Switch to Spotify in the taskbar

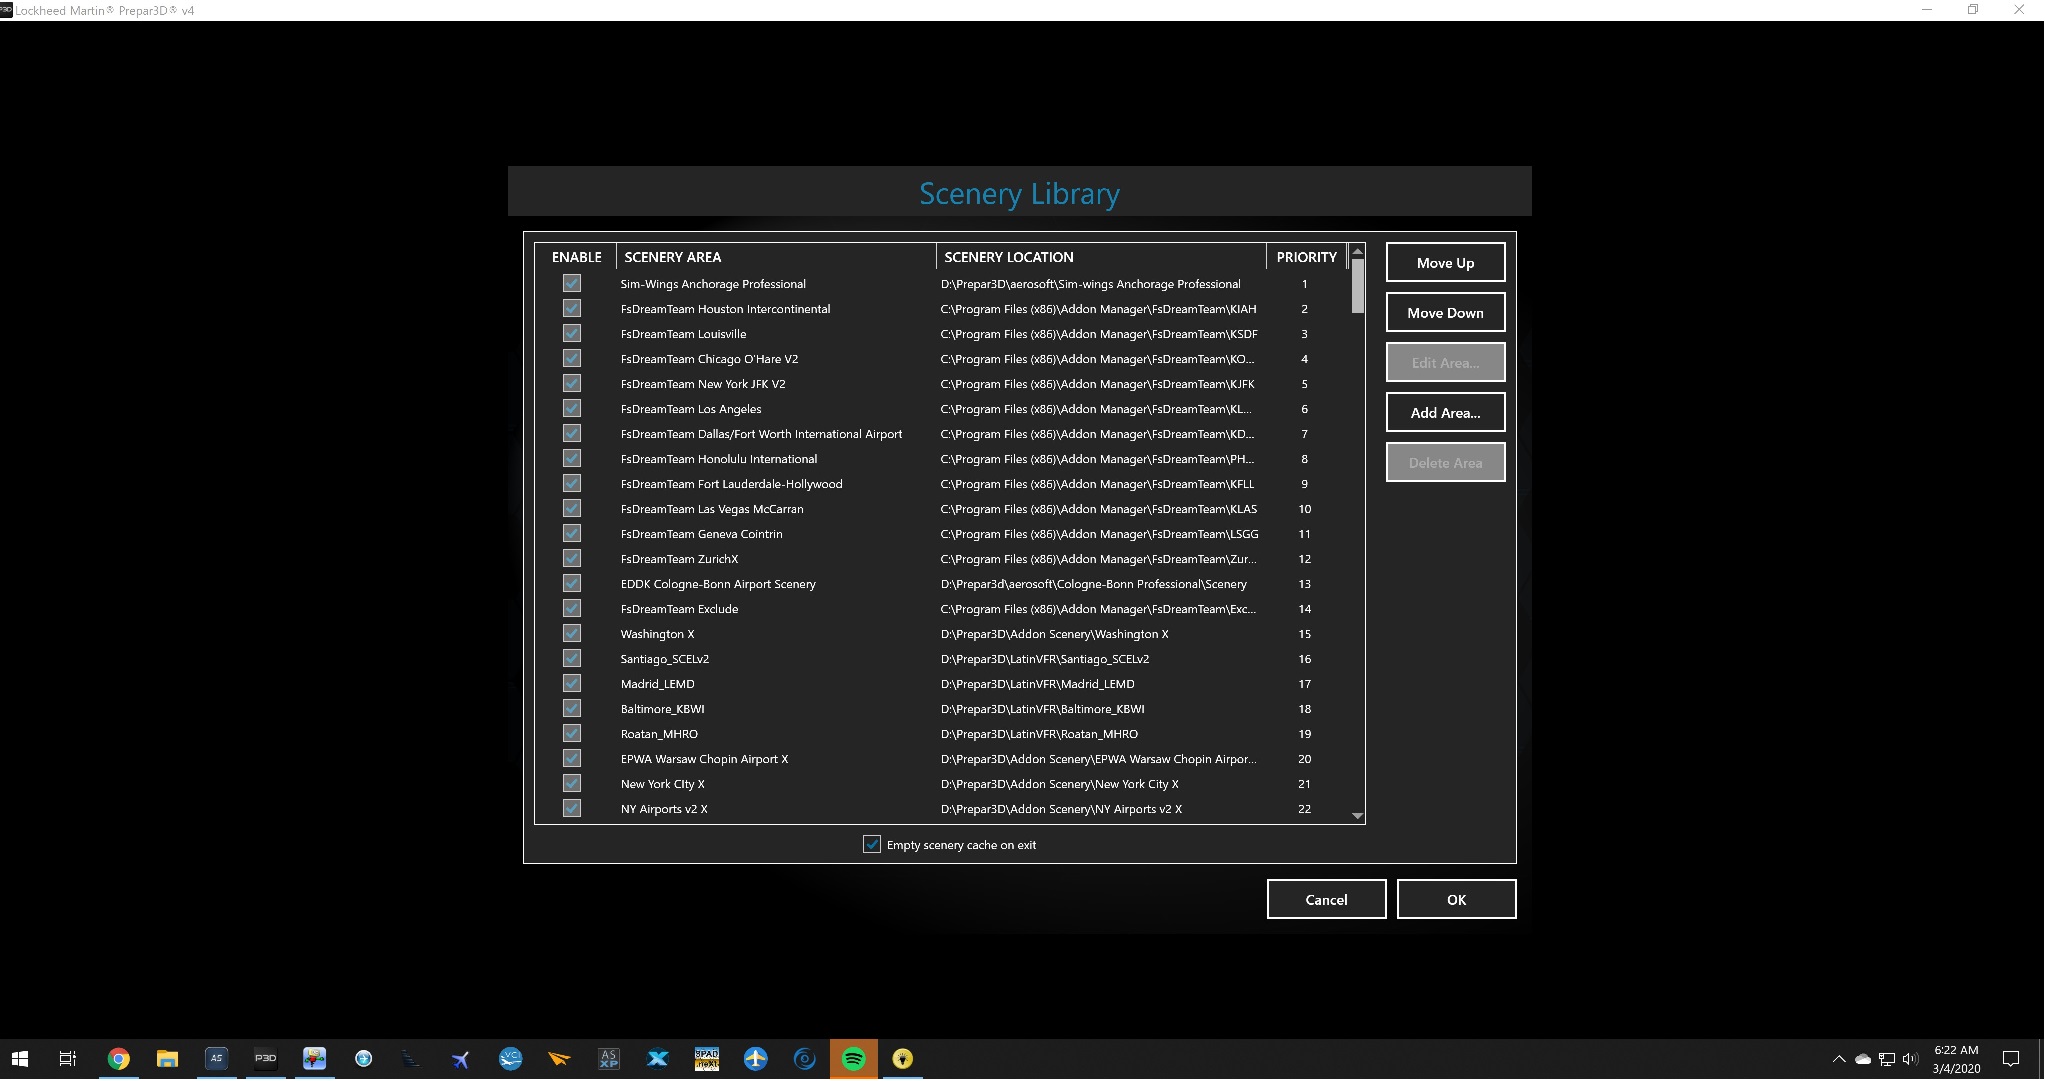(854, 1059)
